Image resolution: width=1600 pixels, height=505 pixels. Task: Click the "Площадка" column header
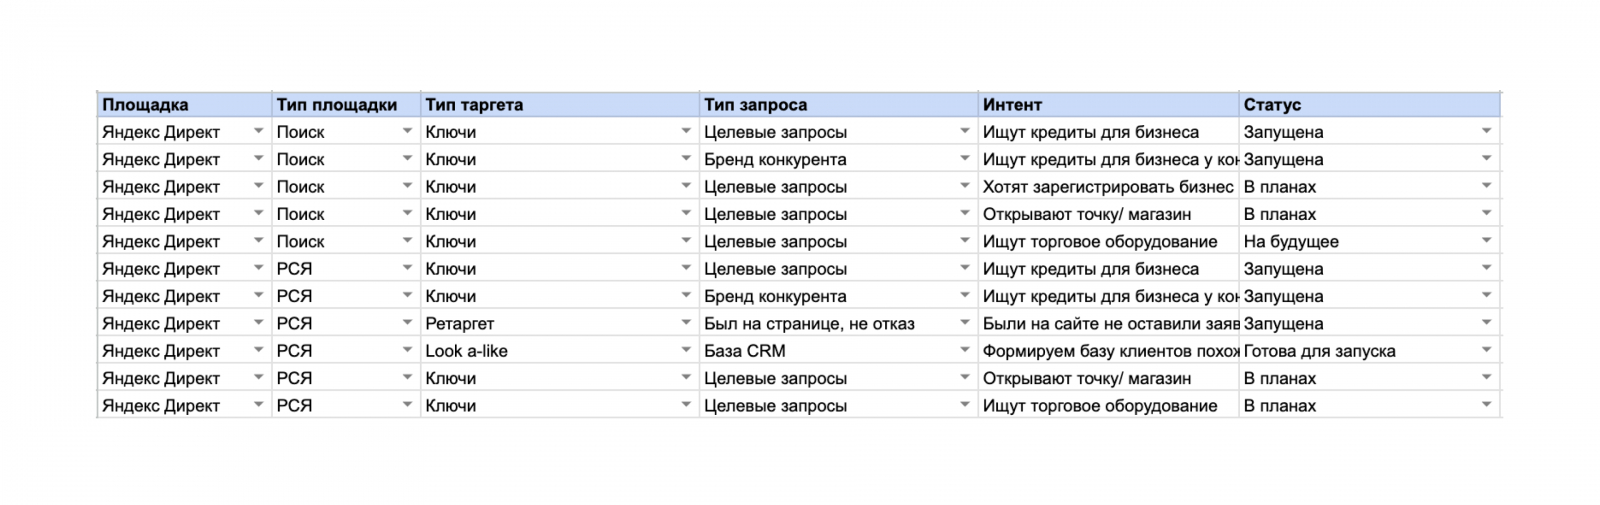pyautogui.click(x=145, y=105)
